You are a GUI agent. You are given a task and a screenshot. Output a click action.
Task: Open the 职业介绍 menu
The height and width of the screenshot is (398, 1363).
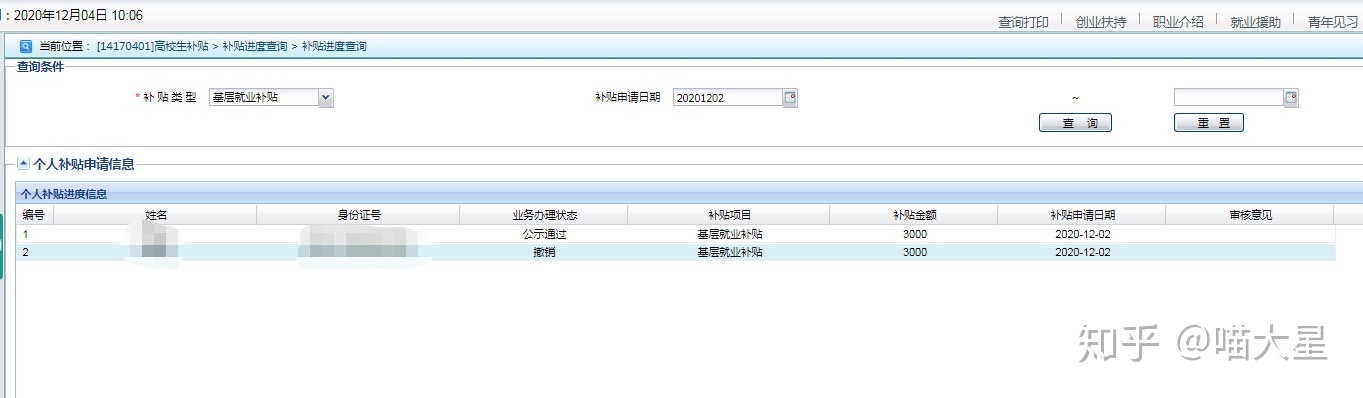[1178, 22]
